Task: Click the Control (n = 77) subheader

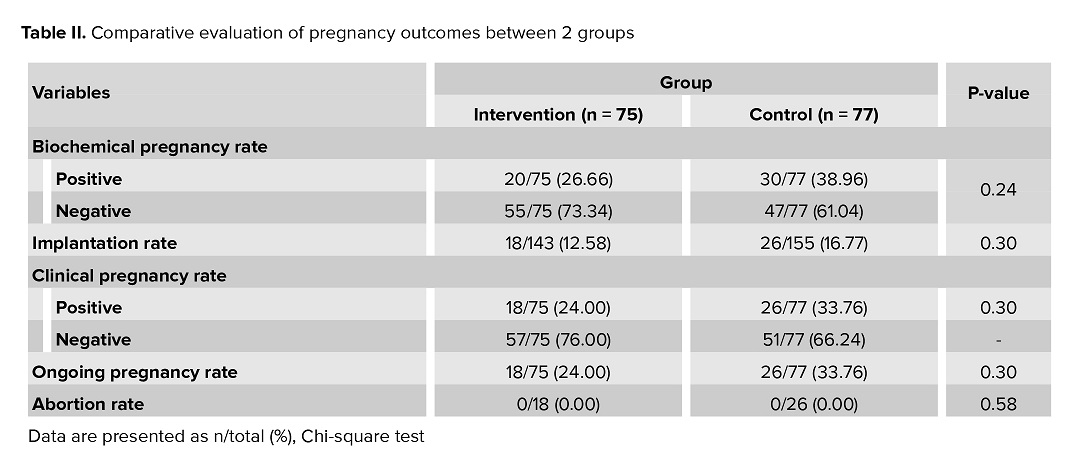Action: [x=813, y=114]
